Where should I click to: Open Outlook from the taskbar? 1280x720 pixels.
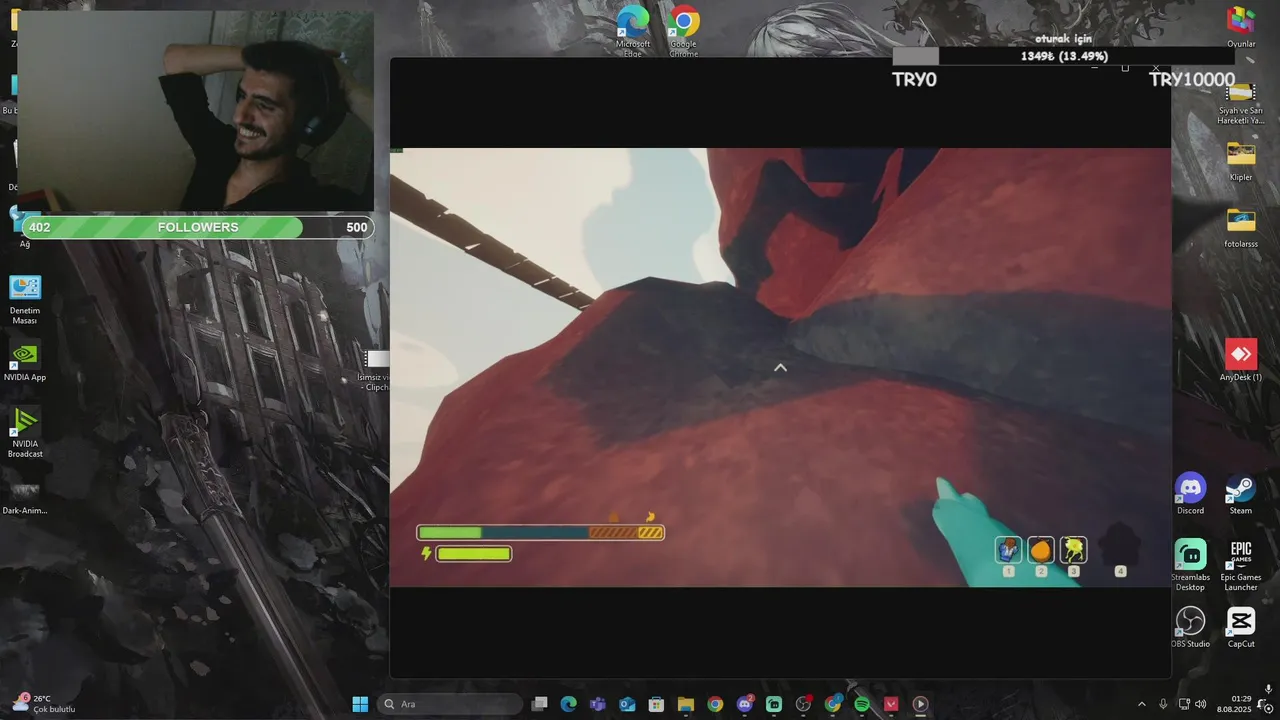[627, 704]
